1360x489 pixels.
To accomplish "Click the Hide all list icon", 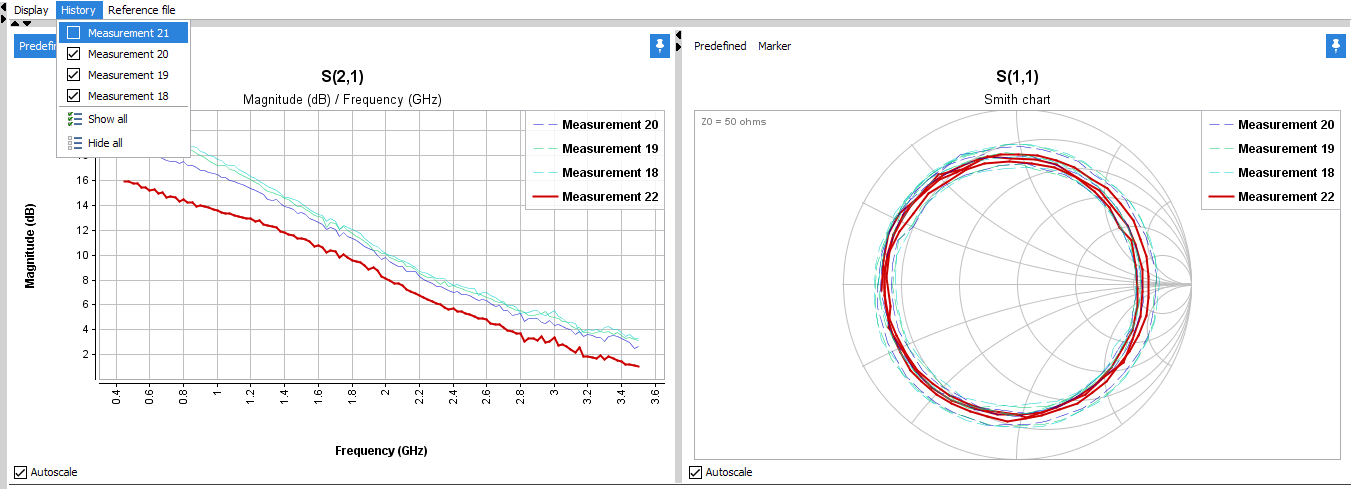I will click(x=74, y=143).
